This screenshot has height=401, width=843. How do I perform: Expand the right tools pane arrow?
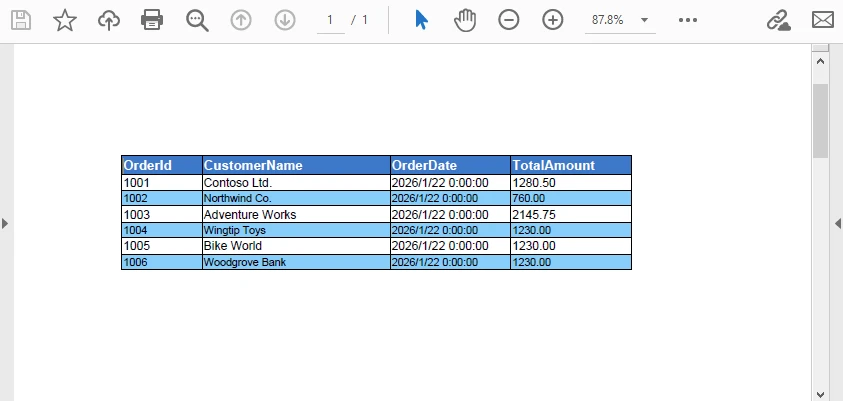point(838,223)
